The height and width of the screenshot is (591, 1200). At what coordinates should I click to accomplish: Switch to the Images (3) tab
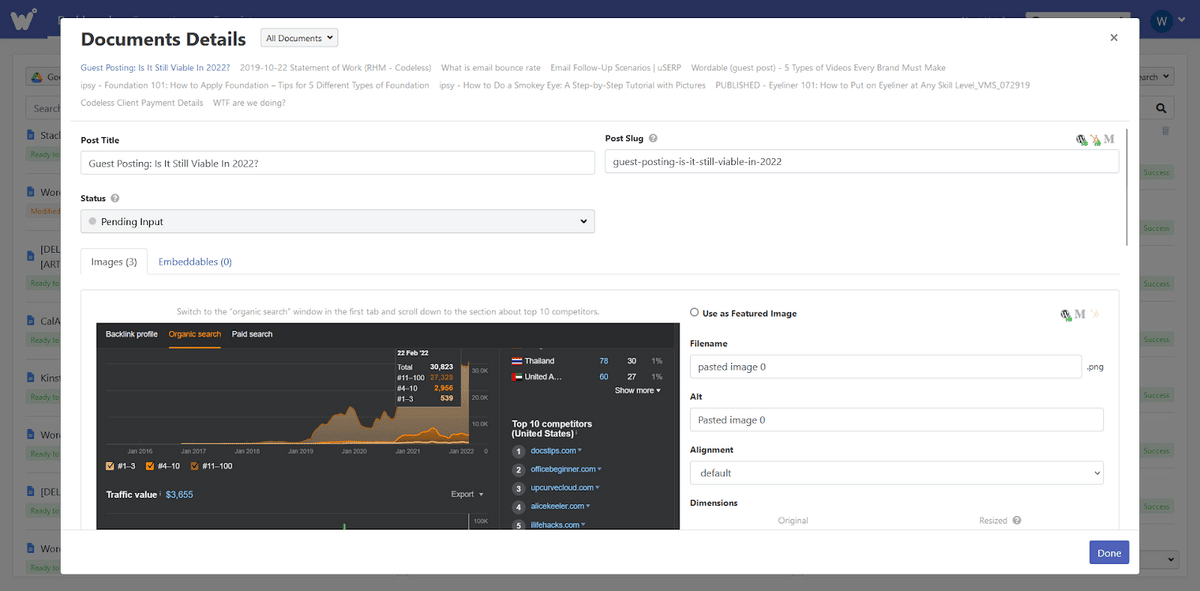114,262
